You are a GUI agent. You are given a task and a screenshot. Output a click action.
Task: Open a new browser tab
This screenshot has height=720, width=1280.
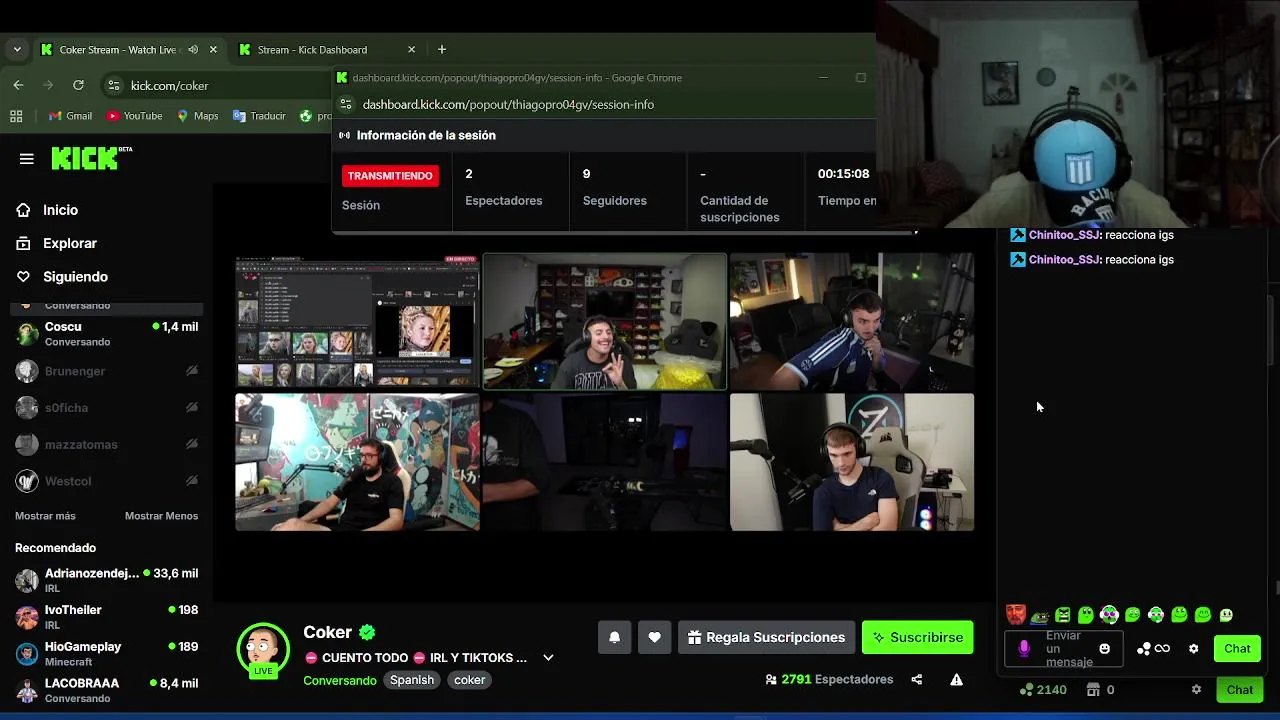click(x=442, y=49)
